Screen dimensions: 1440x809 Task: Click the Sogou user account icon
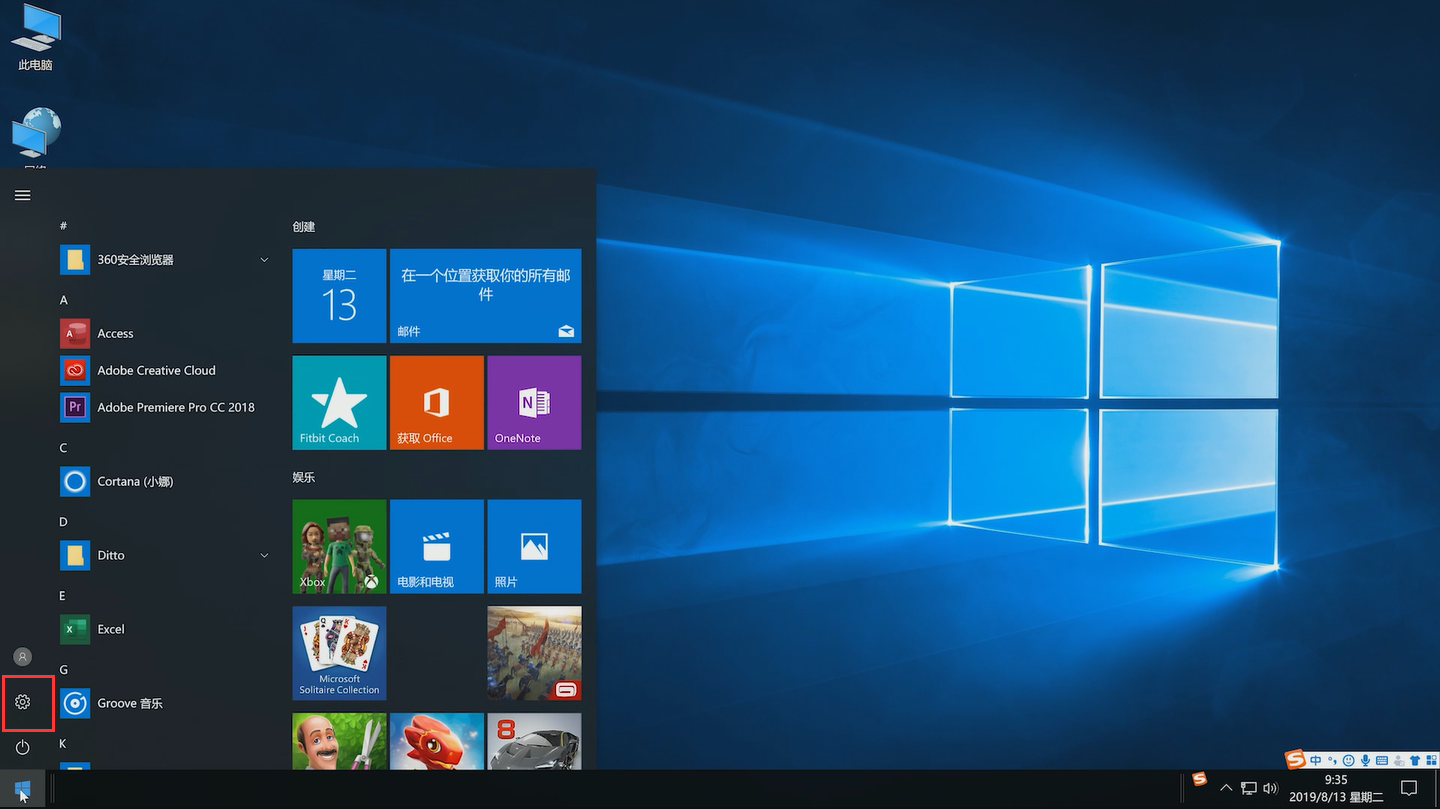(x=1399, y=761)
